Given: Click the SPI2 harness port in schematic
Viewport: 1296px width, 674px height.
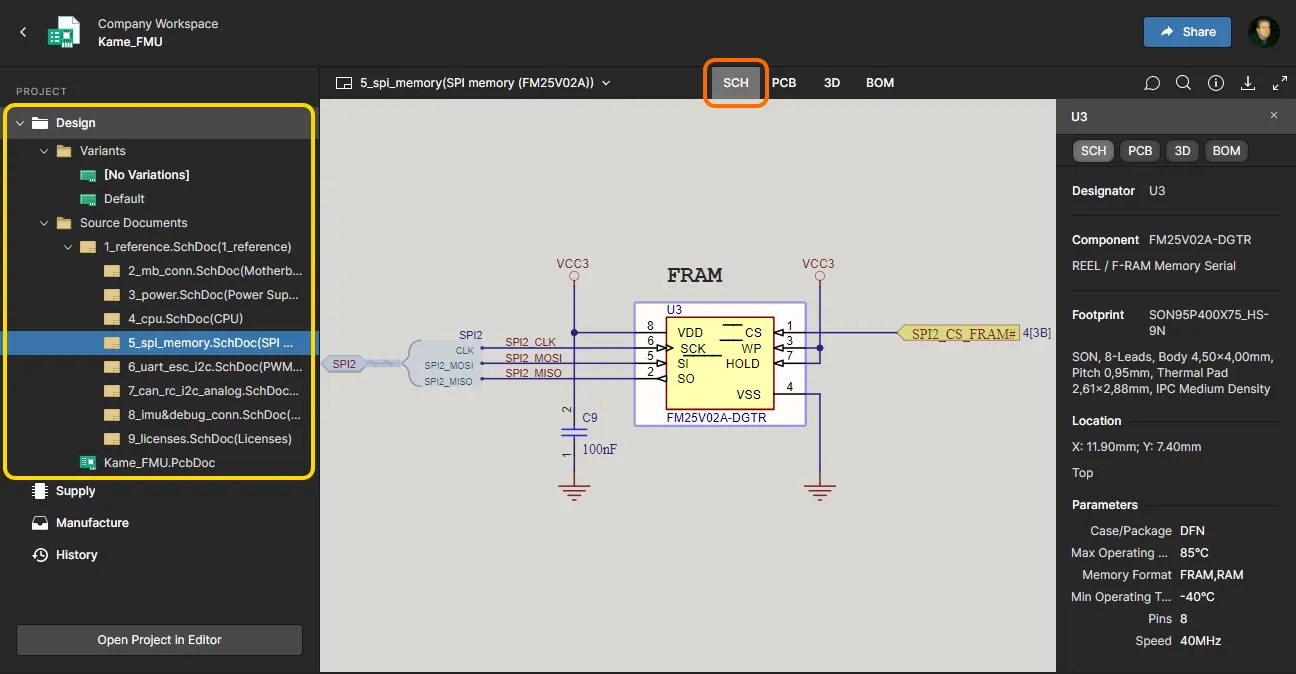Looking at the screenshot, I should coord(344,364).
